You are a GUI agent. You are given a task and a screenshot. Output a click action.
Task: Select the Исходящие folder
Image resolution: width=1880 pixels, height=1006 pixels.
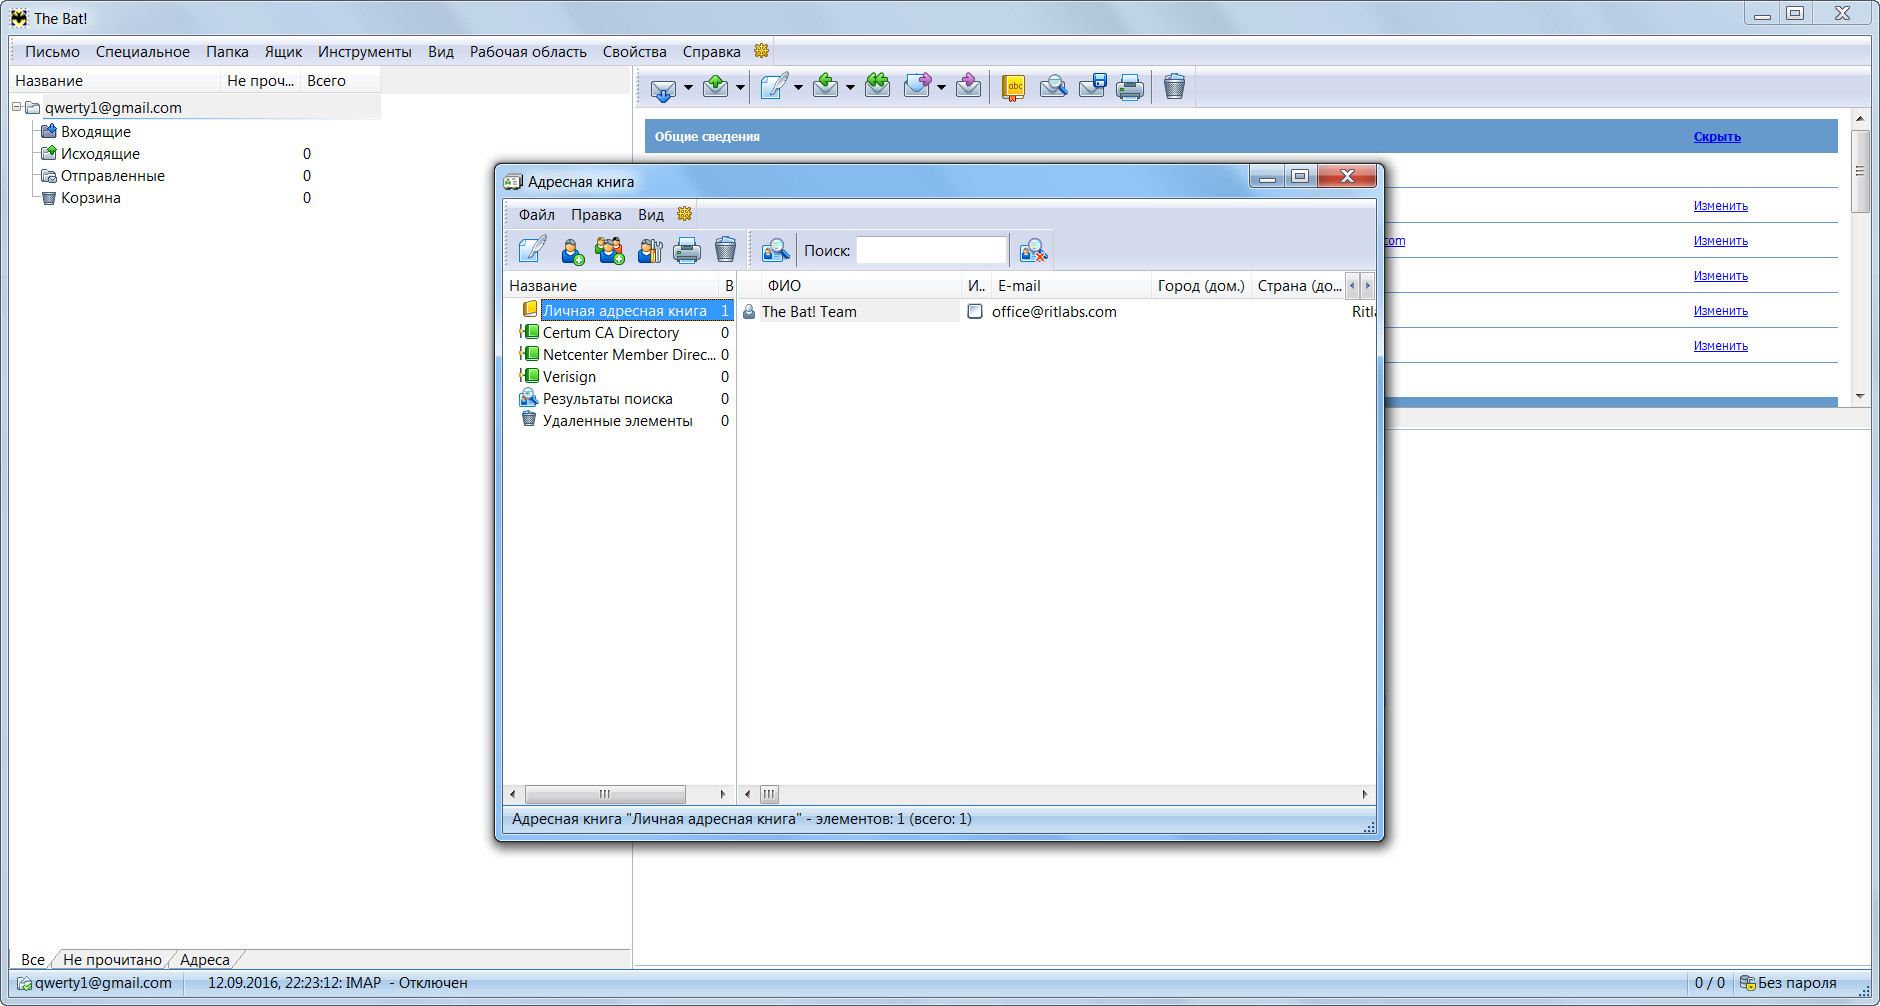[100, 154]
